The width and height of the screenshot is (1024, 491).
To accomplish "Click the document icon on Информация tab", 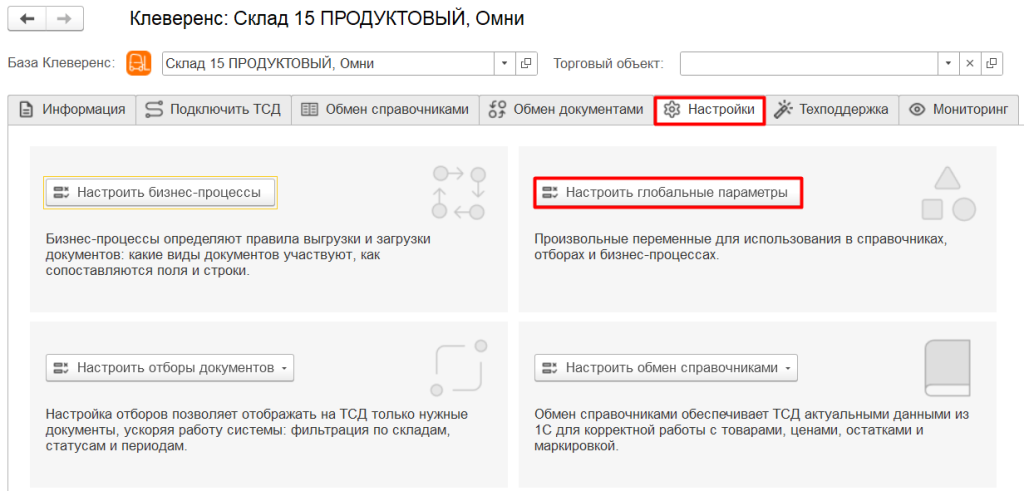I will click(x=26, y=110).
